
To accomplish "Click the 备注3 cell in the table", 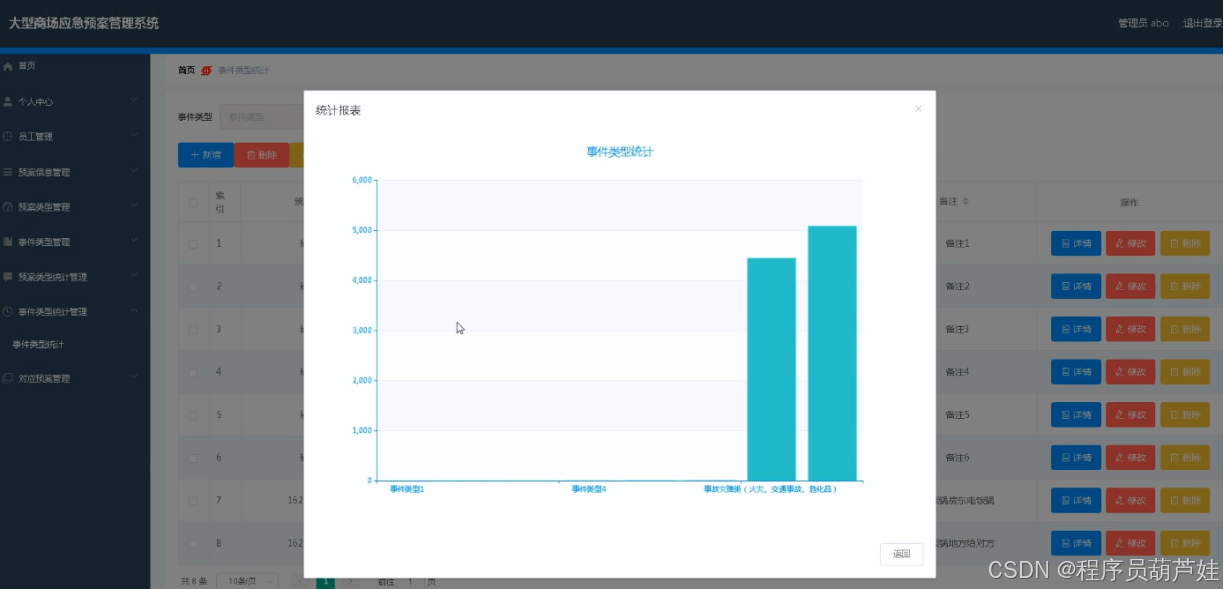I will [957, 329].
